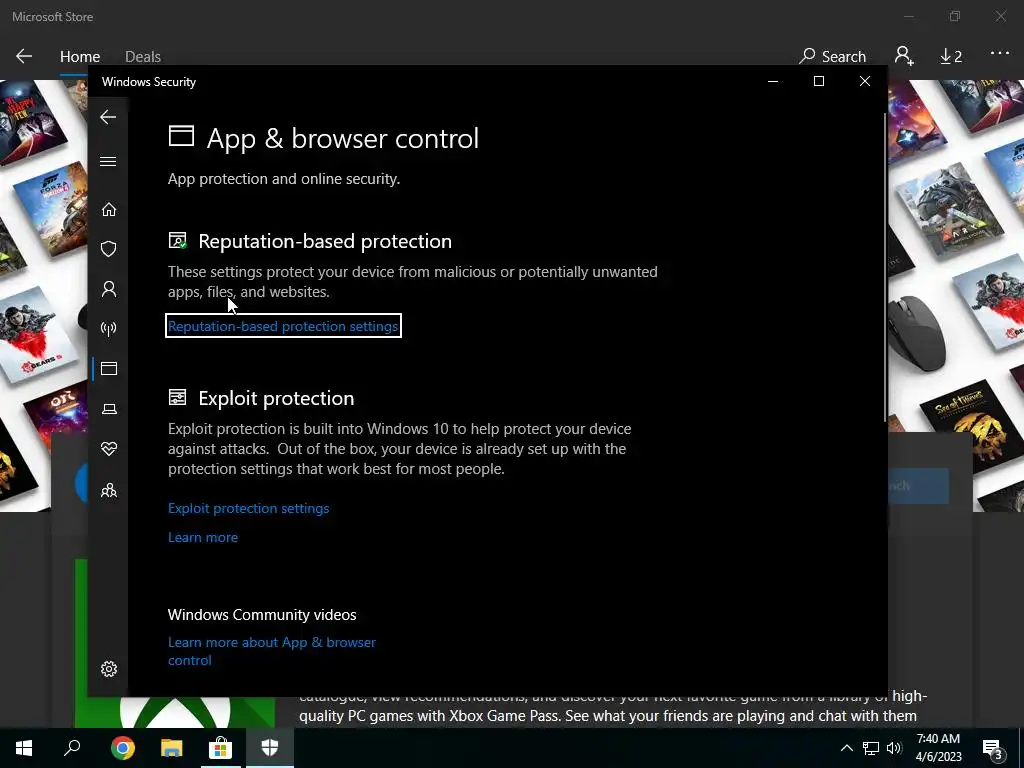Open Search in Microsoft Store
Screen dimensions: 1024x768
coord(833,56)
